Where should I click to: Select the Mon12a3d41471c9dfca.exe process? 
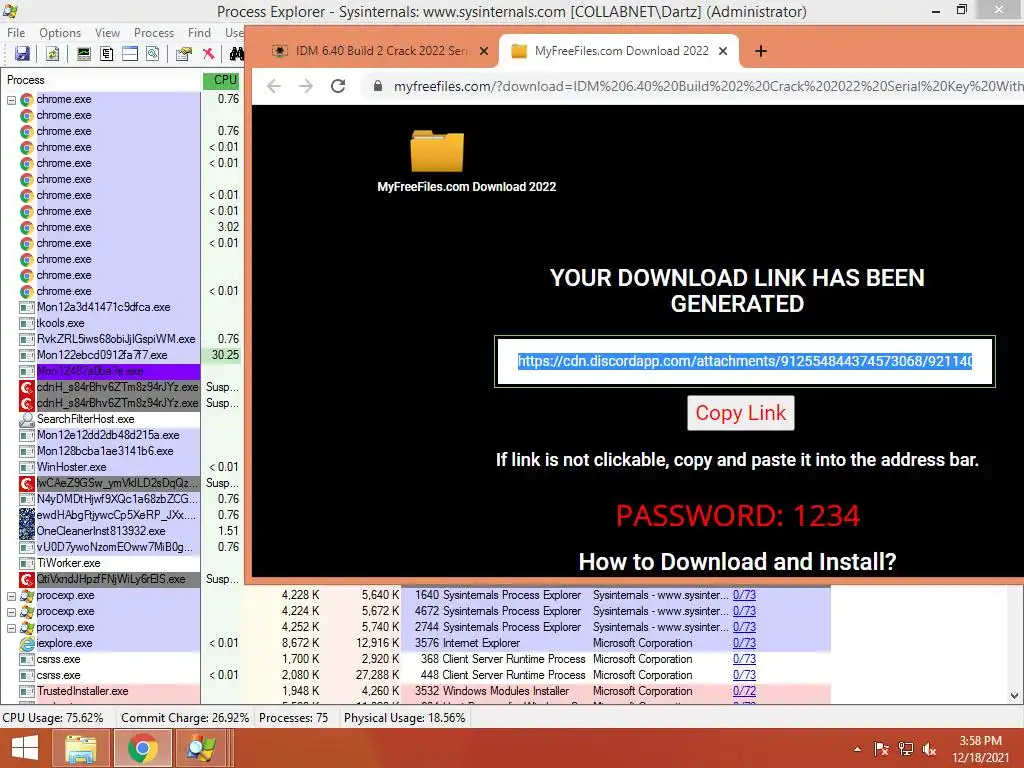click(x=103, y=307)
